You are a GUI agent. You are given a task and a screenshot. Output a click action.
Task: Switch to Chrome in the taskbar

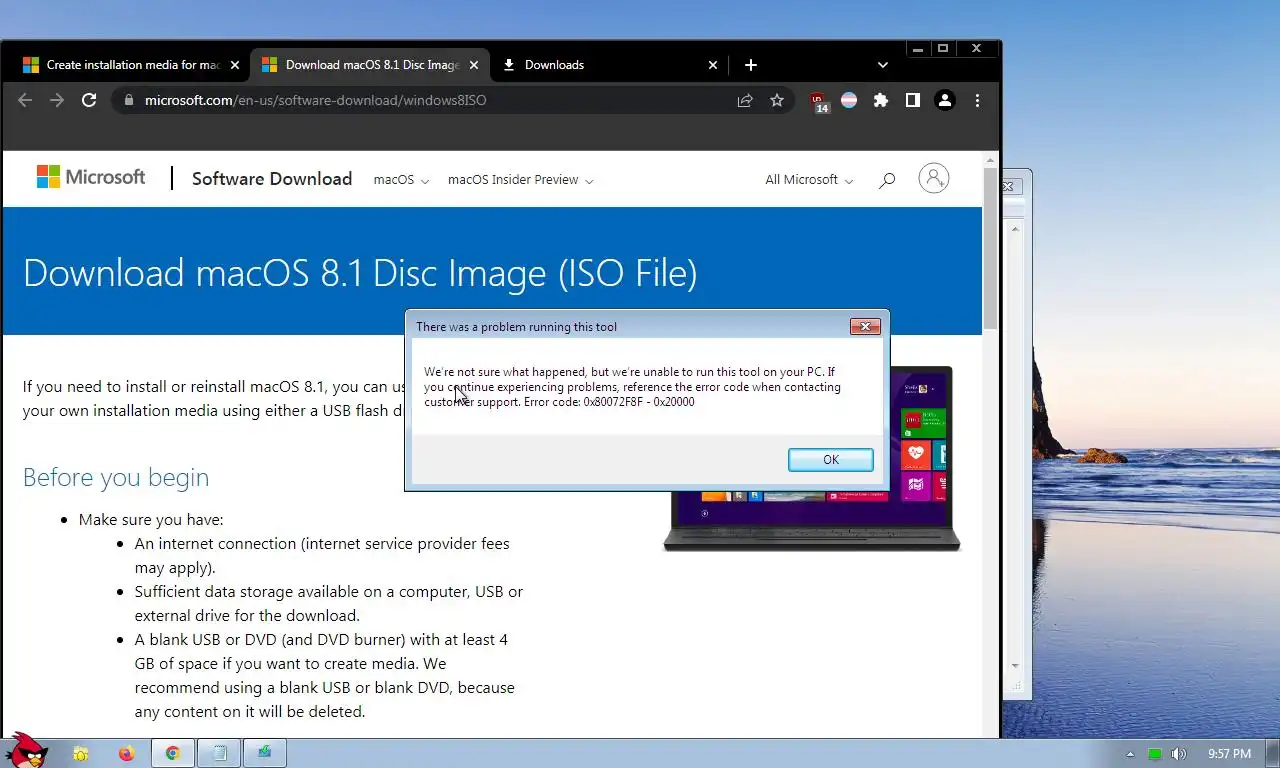[x=173, y=753]
